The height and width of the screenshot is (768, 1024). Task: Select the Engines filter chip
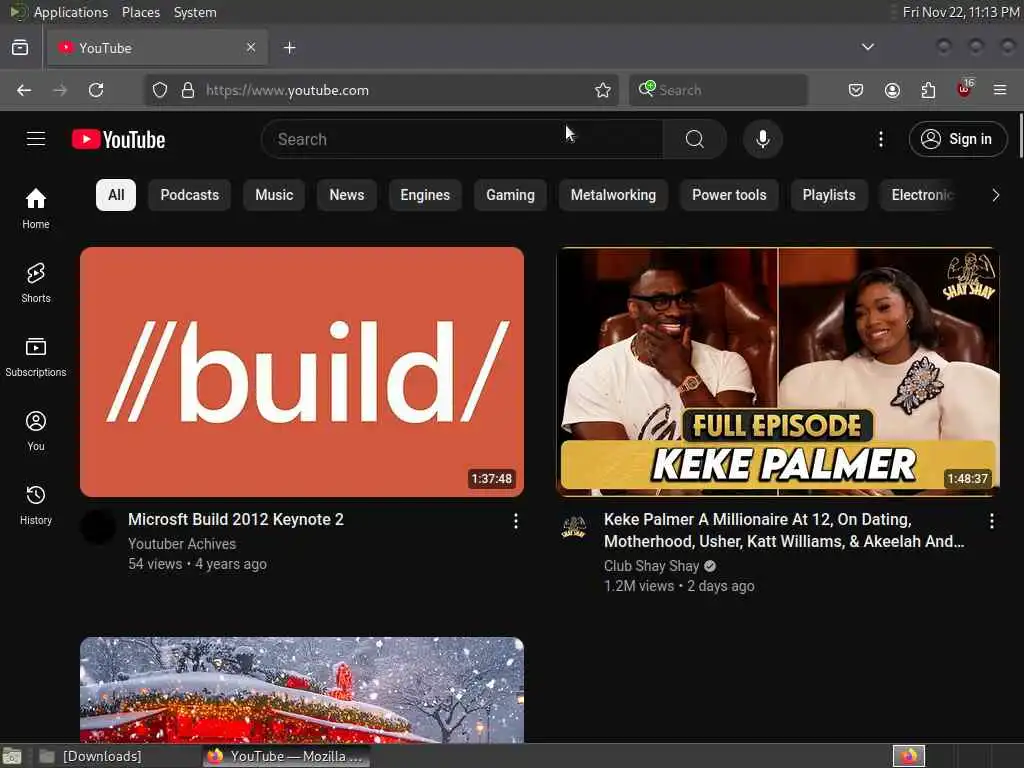(x=425, y=195)
